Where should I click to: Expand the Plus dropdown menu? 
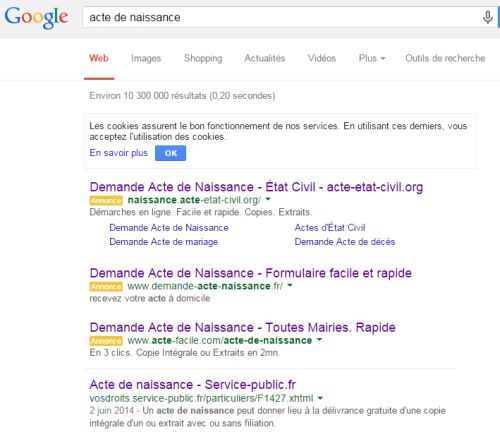372,58
